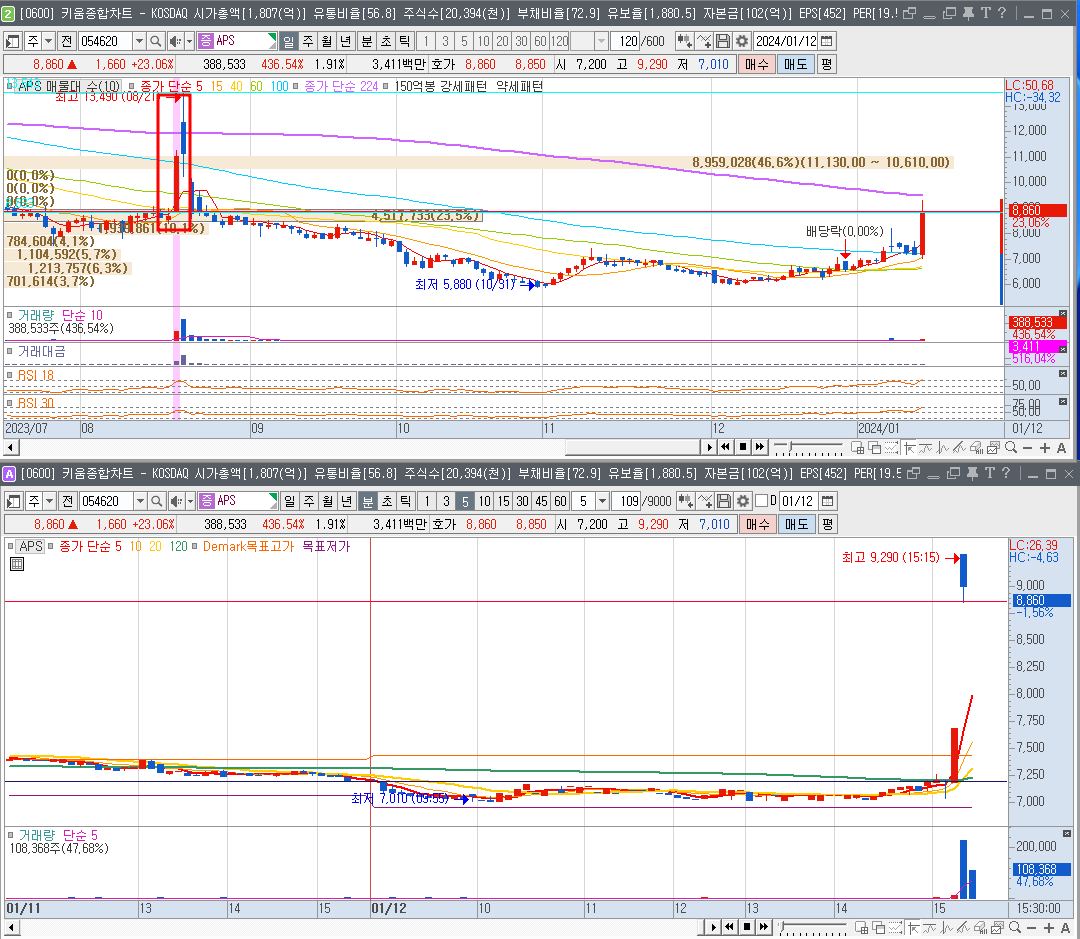Expand stock code 054620 dropdown in top window
The height and width of the screenshot is (939, 1080).
click(x=138, y=41)
